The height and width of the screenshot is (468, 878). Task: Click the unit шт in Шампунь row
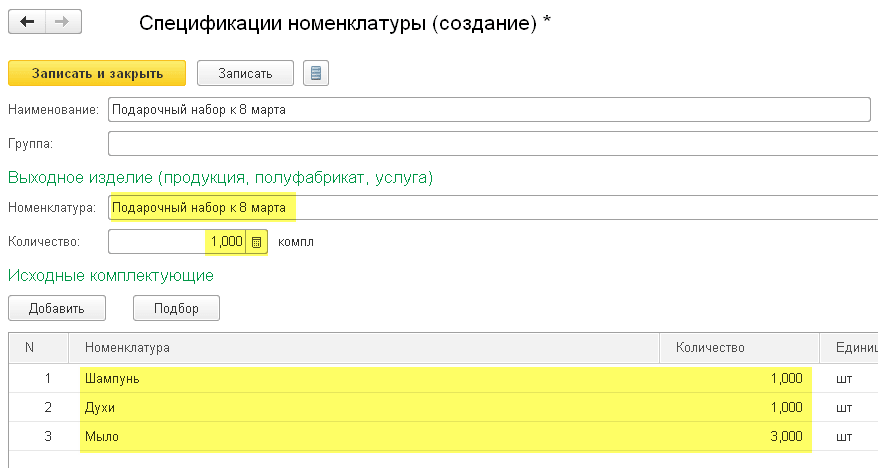click(844, 380)
